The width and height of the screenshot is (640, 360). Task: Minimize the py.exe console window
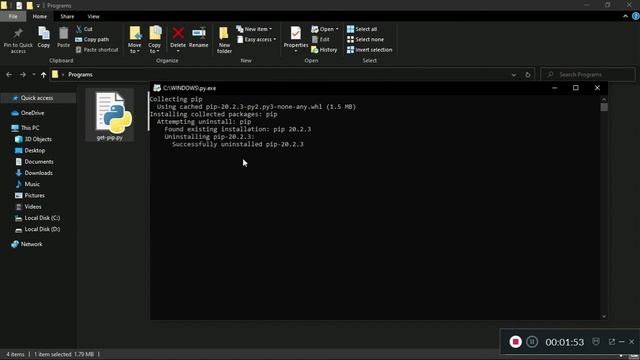click(554, 88)
